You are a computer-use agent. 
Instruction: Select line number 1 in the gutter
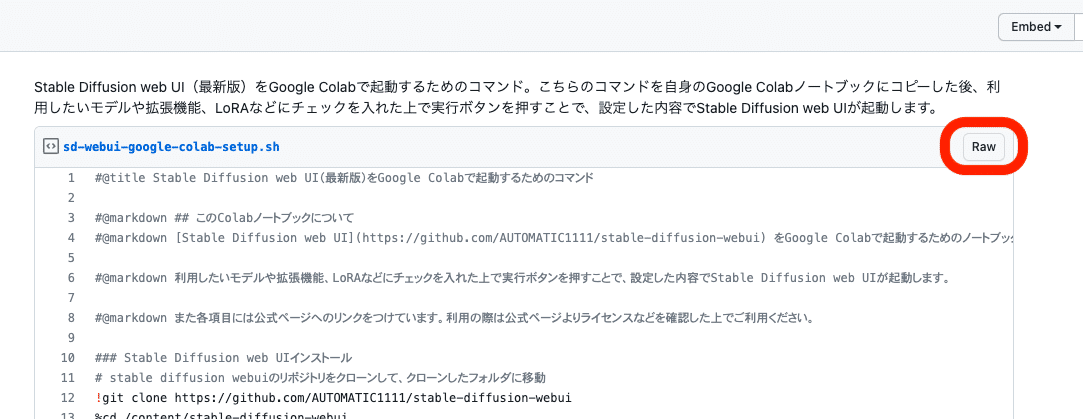[x=71, y=178]
